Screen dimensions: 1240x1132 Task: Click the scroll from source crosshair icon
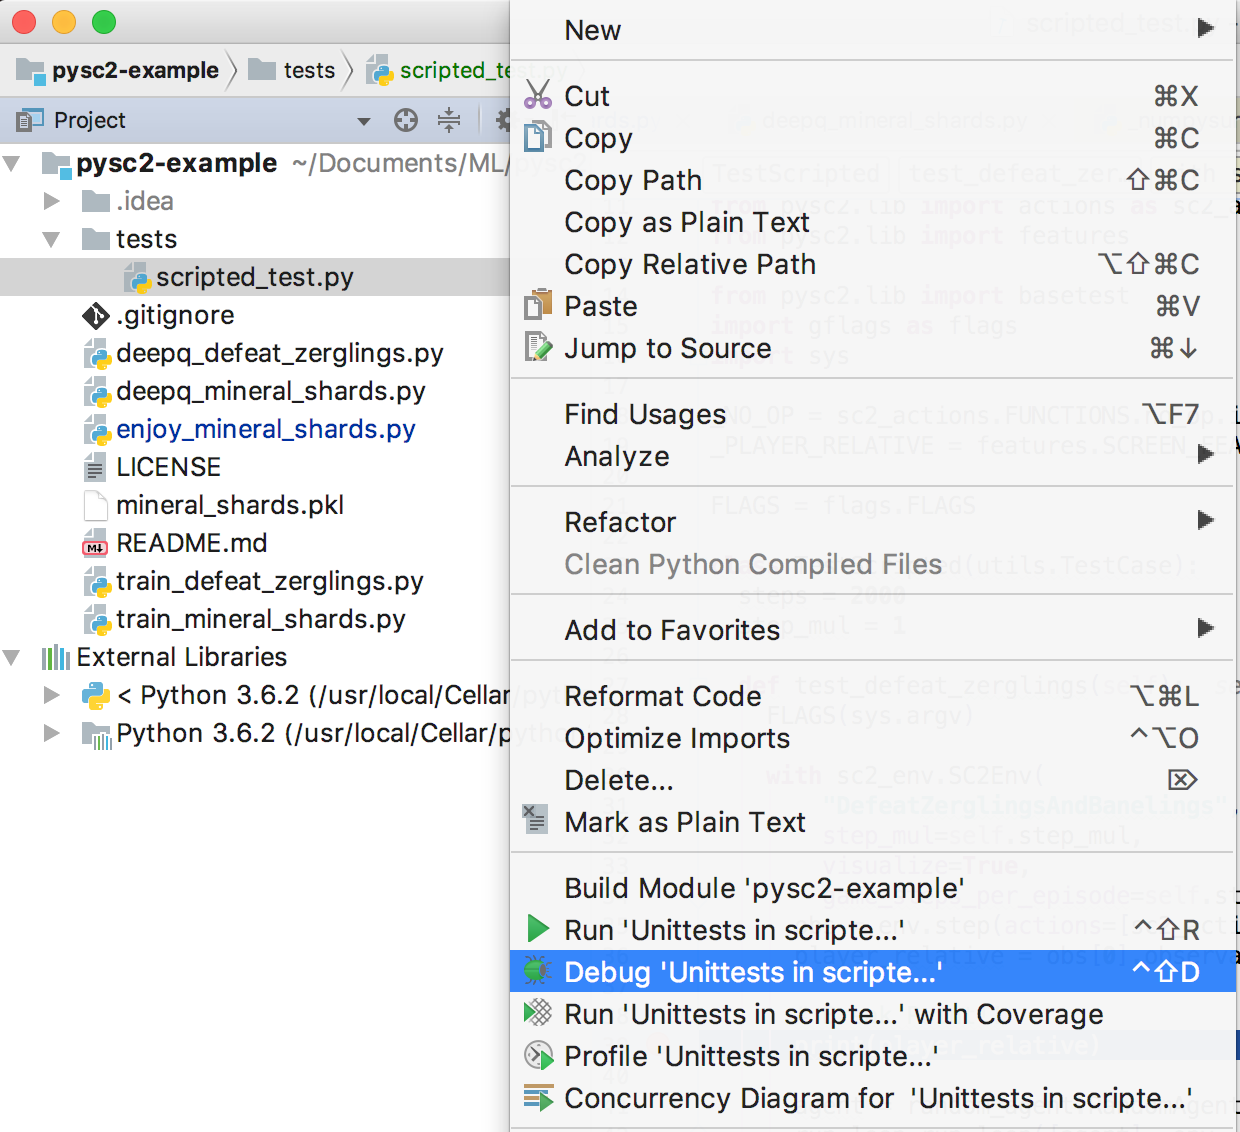(x=406, y=120)
